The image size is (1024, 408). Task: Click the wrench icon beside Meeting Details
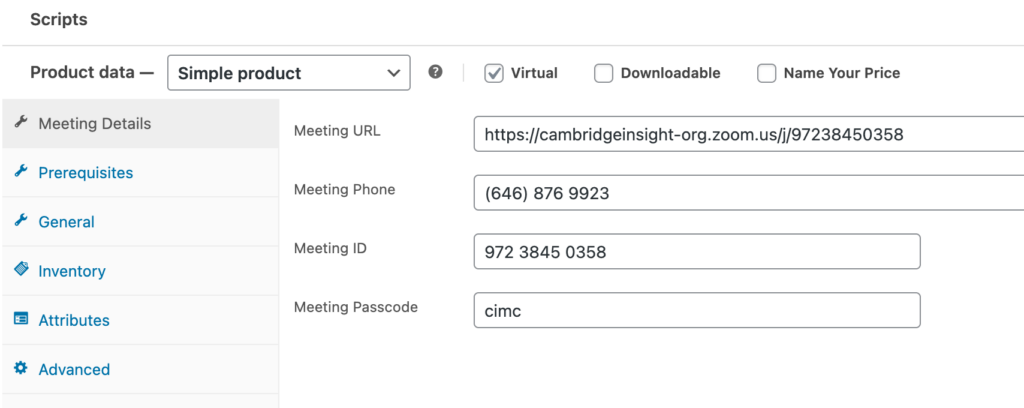coord(20,123)
